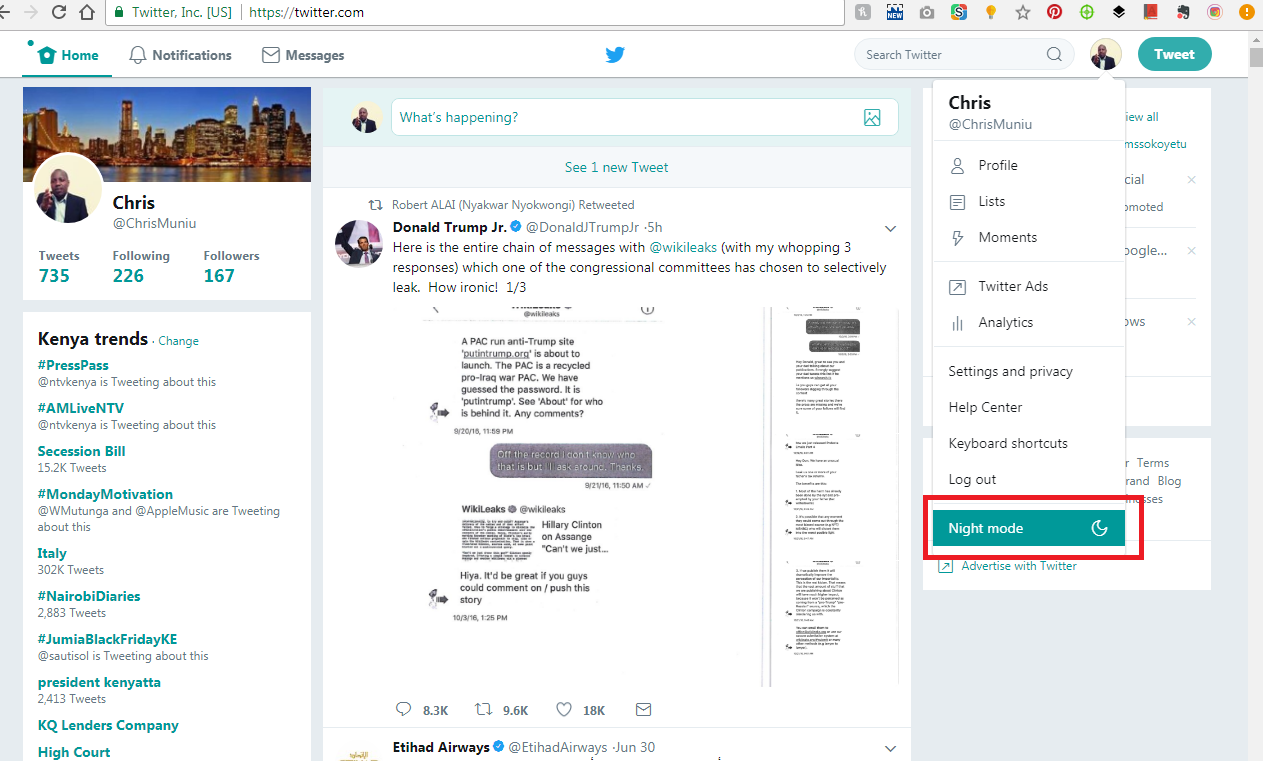Open Secession Bill trend

81,451
